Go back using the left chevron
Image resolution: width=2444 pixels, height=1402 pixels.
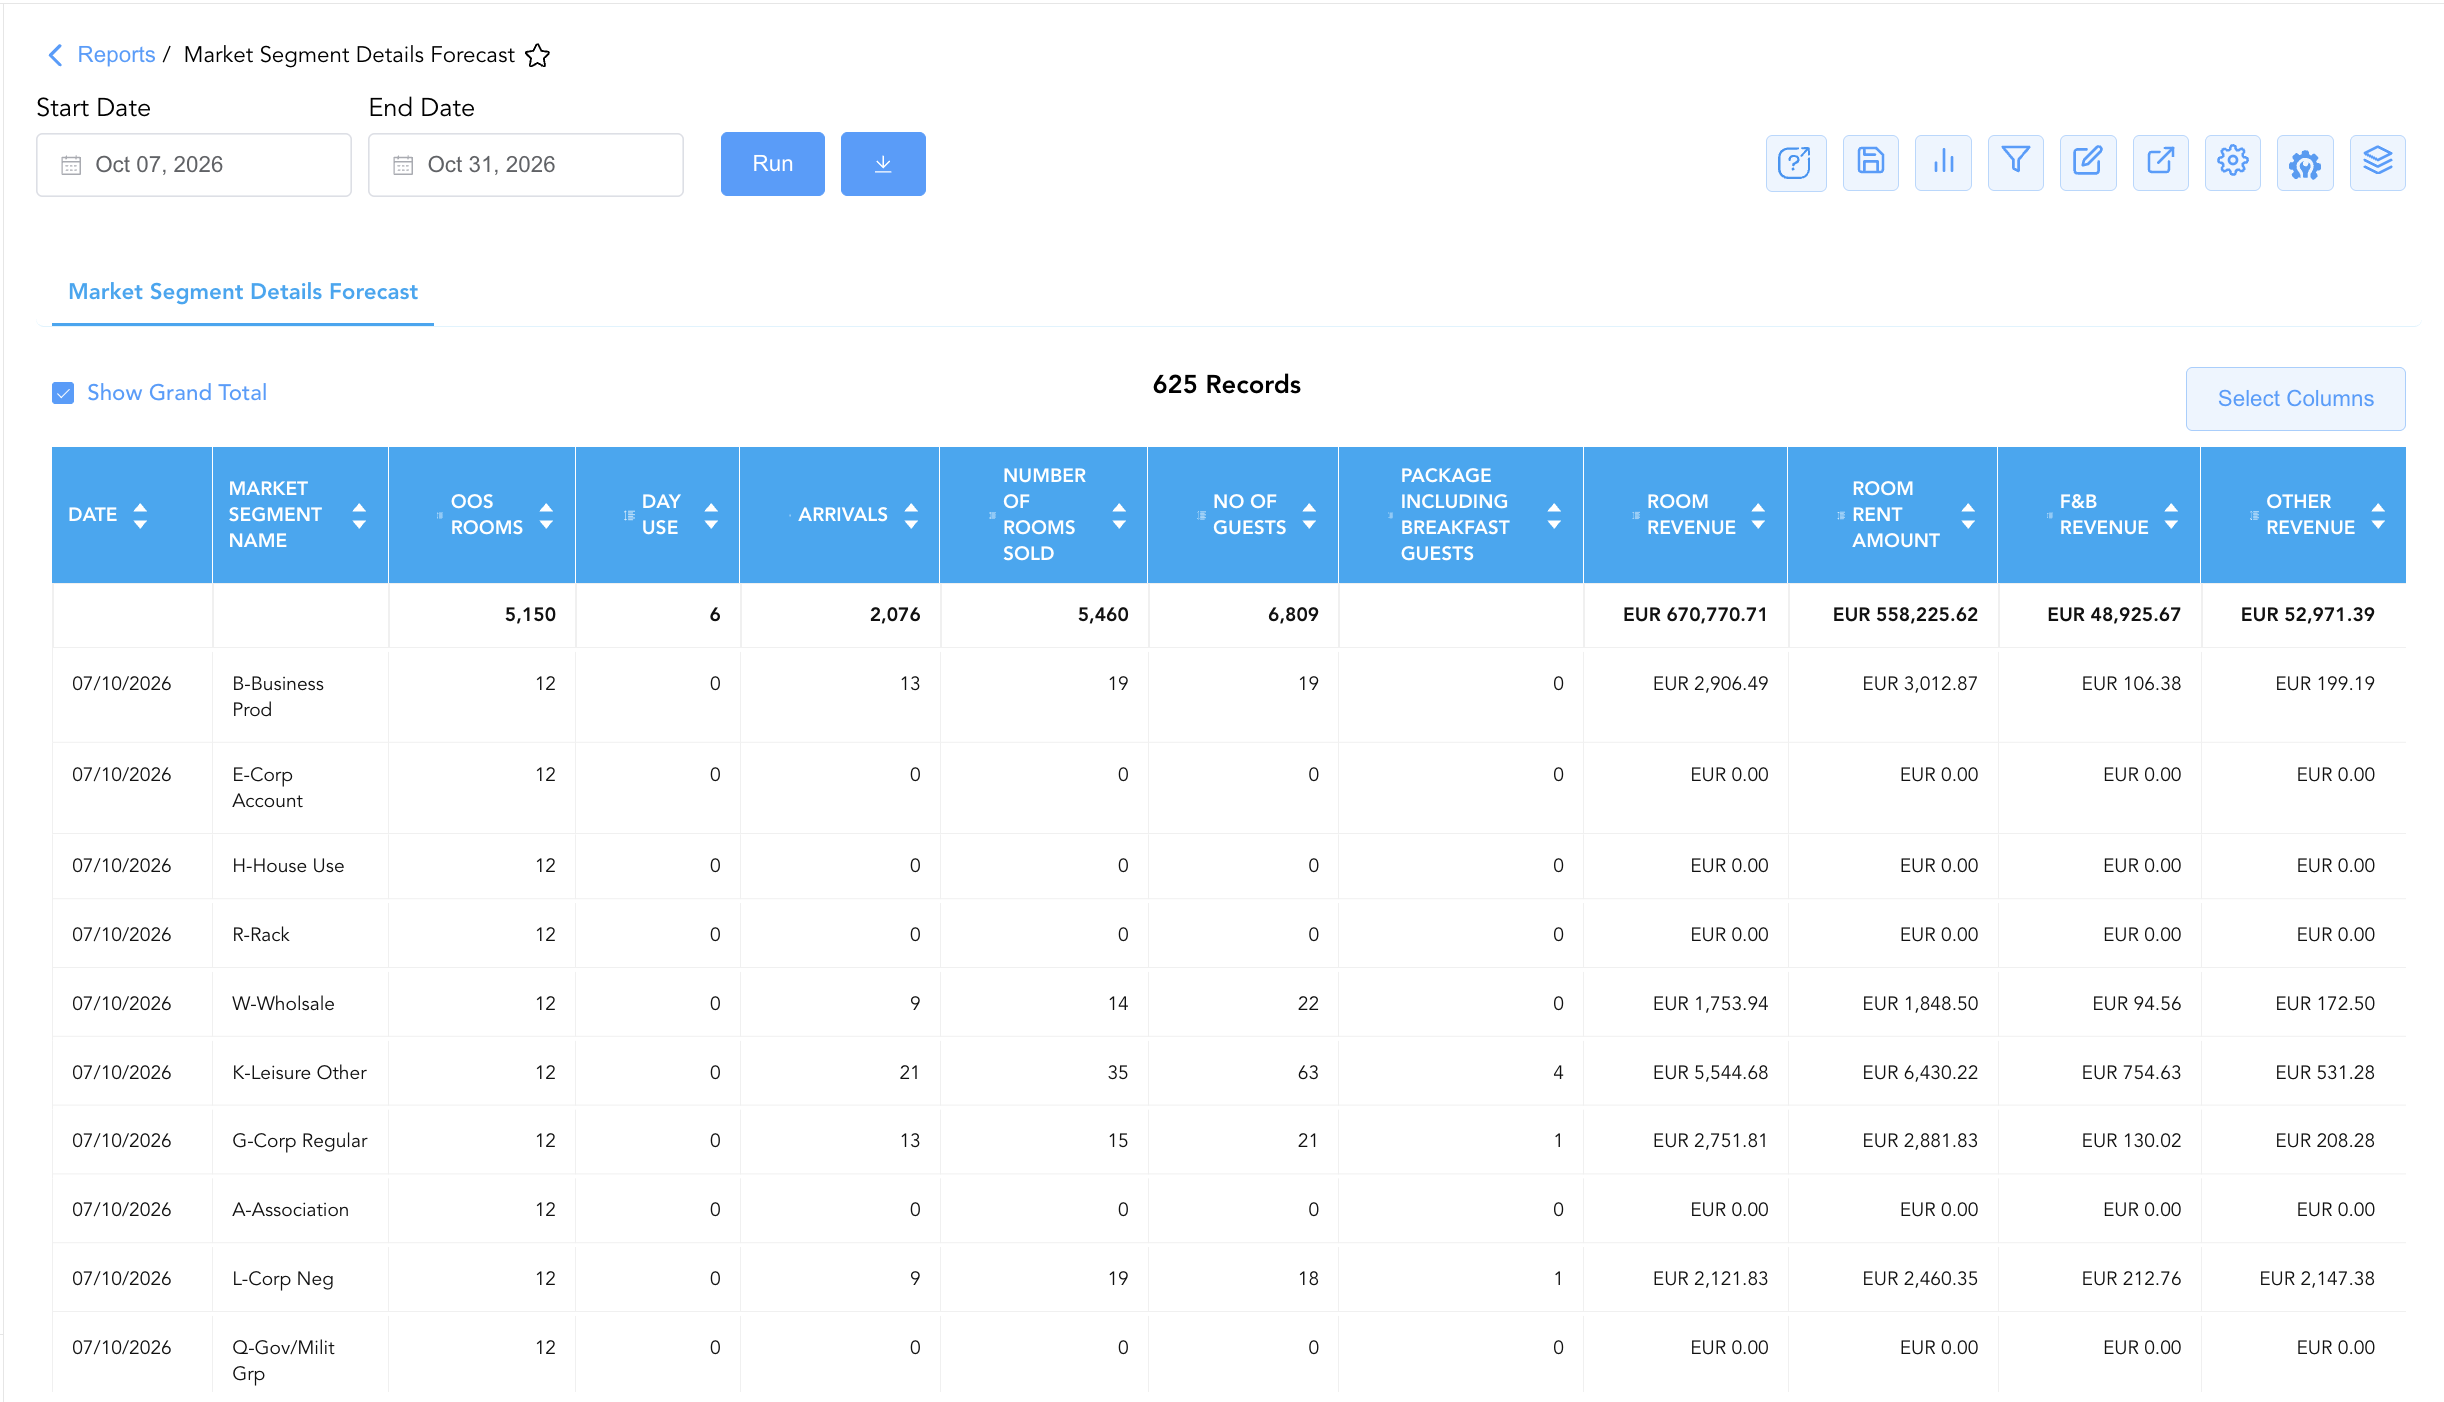(x=55, y=55)
